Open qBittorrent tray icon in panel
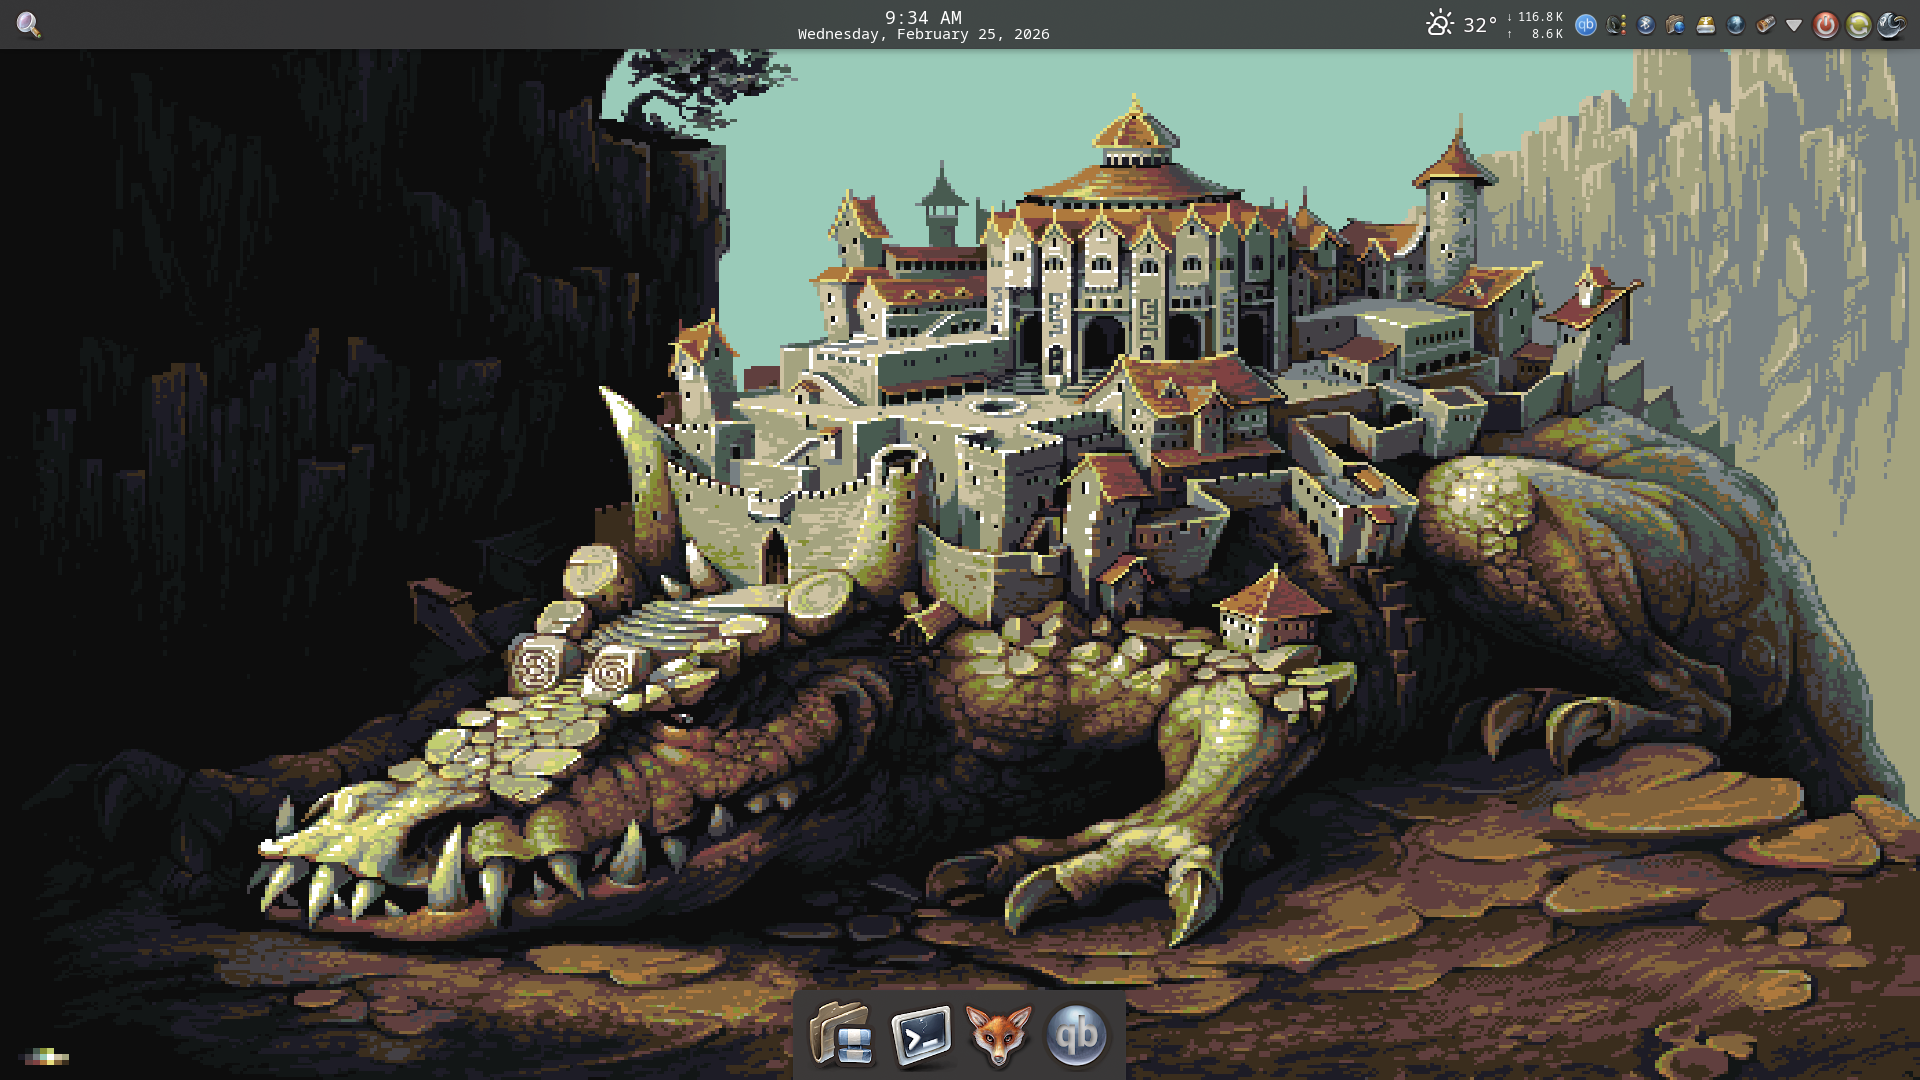The width and height of the screenshot is (1920, 1080). pos(1586,25)
